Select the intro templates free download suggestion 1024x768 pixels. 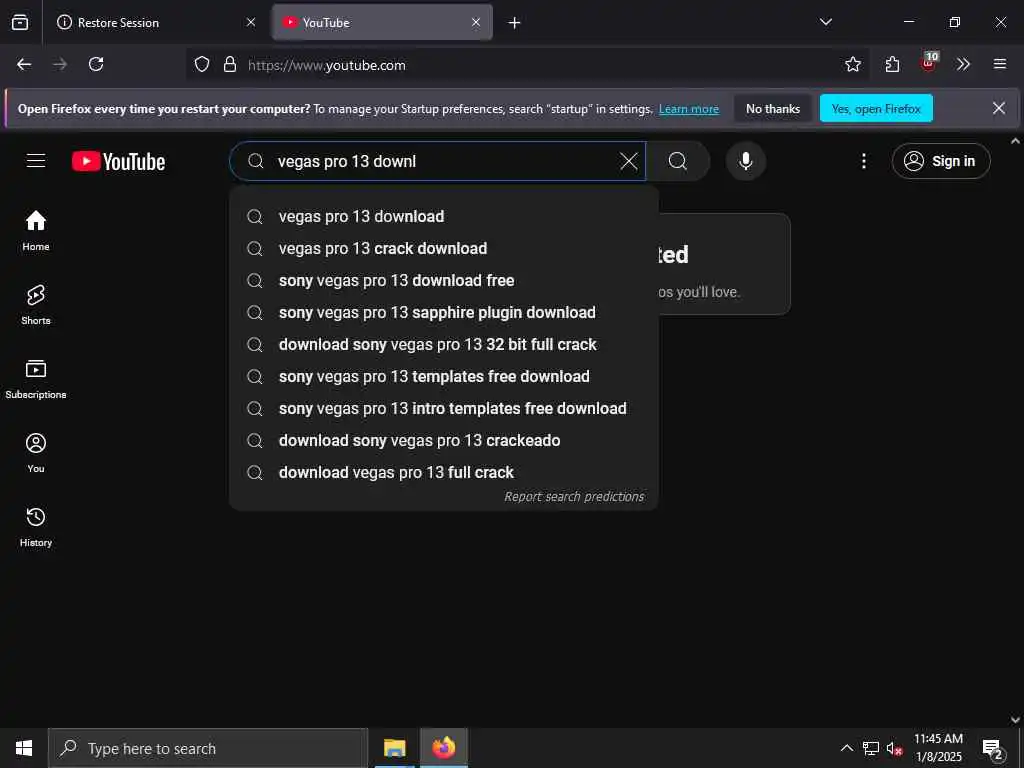[x=443, y=408]
